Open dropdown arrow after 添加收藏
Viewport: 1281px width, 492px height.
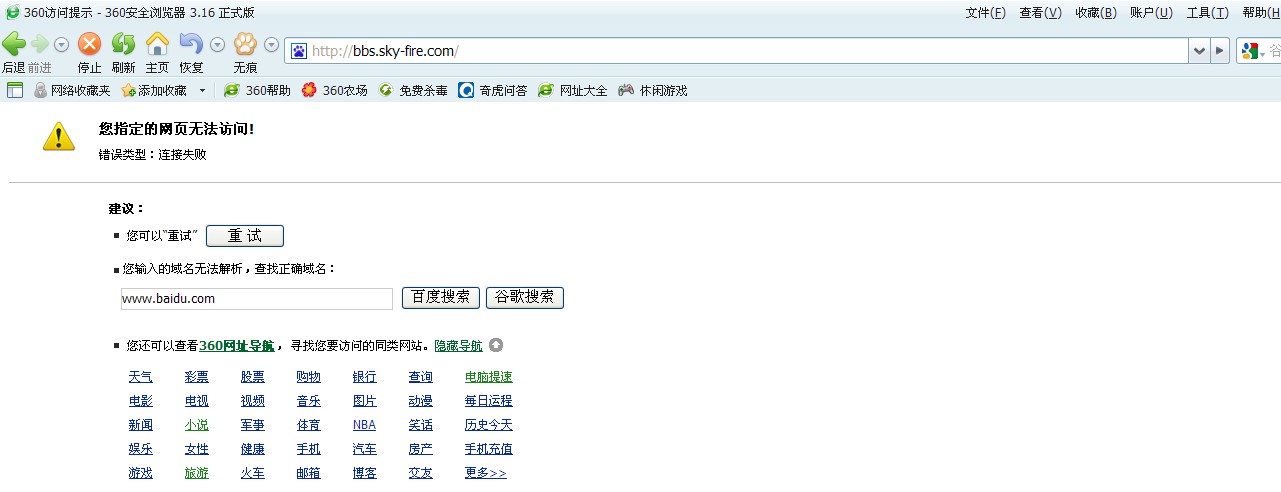tap(203, 91)
